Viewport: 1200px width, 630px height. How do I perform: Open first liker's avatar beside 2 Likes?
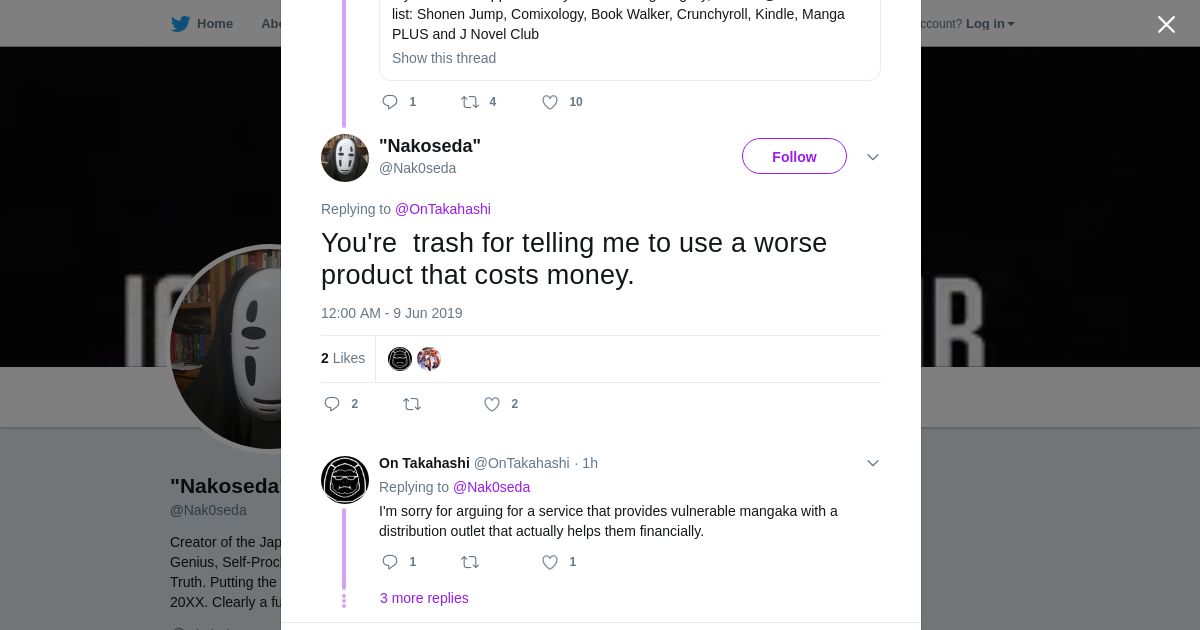pyautogui.click(x=400, y=359)
